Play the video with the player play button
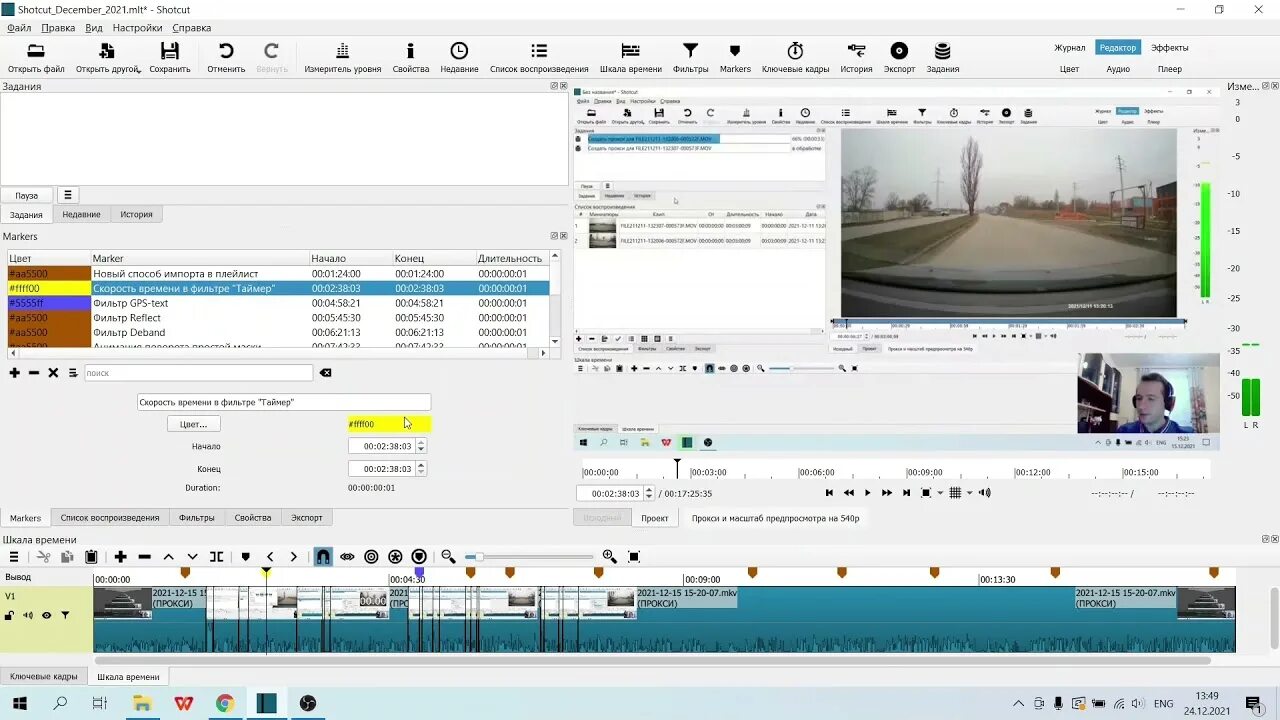 (x=867, y=493)
